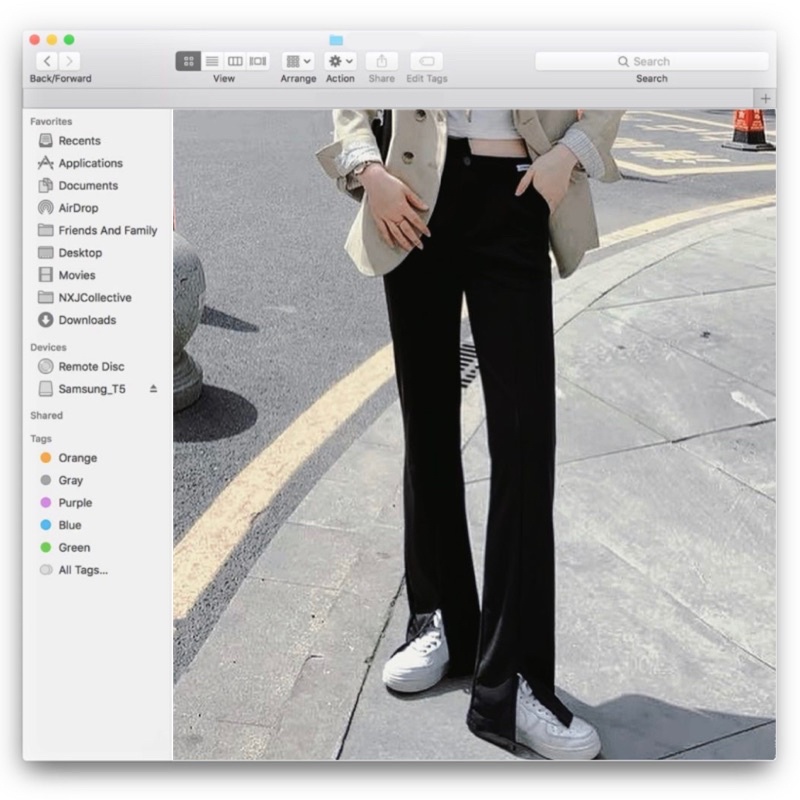
Task: Switch to gallery view mode
Action: click(258, 61)
